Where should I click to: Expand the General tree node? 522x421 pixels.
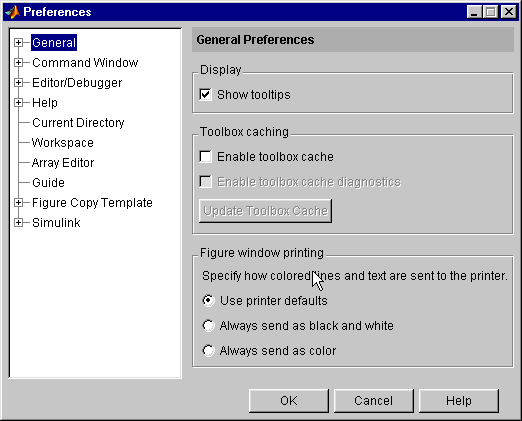19,43
